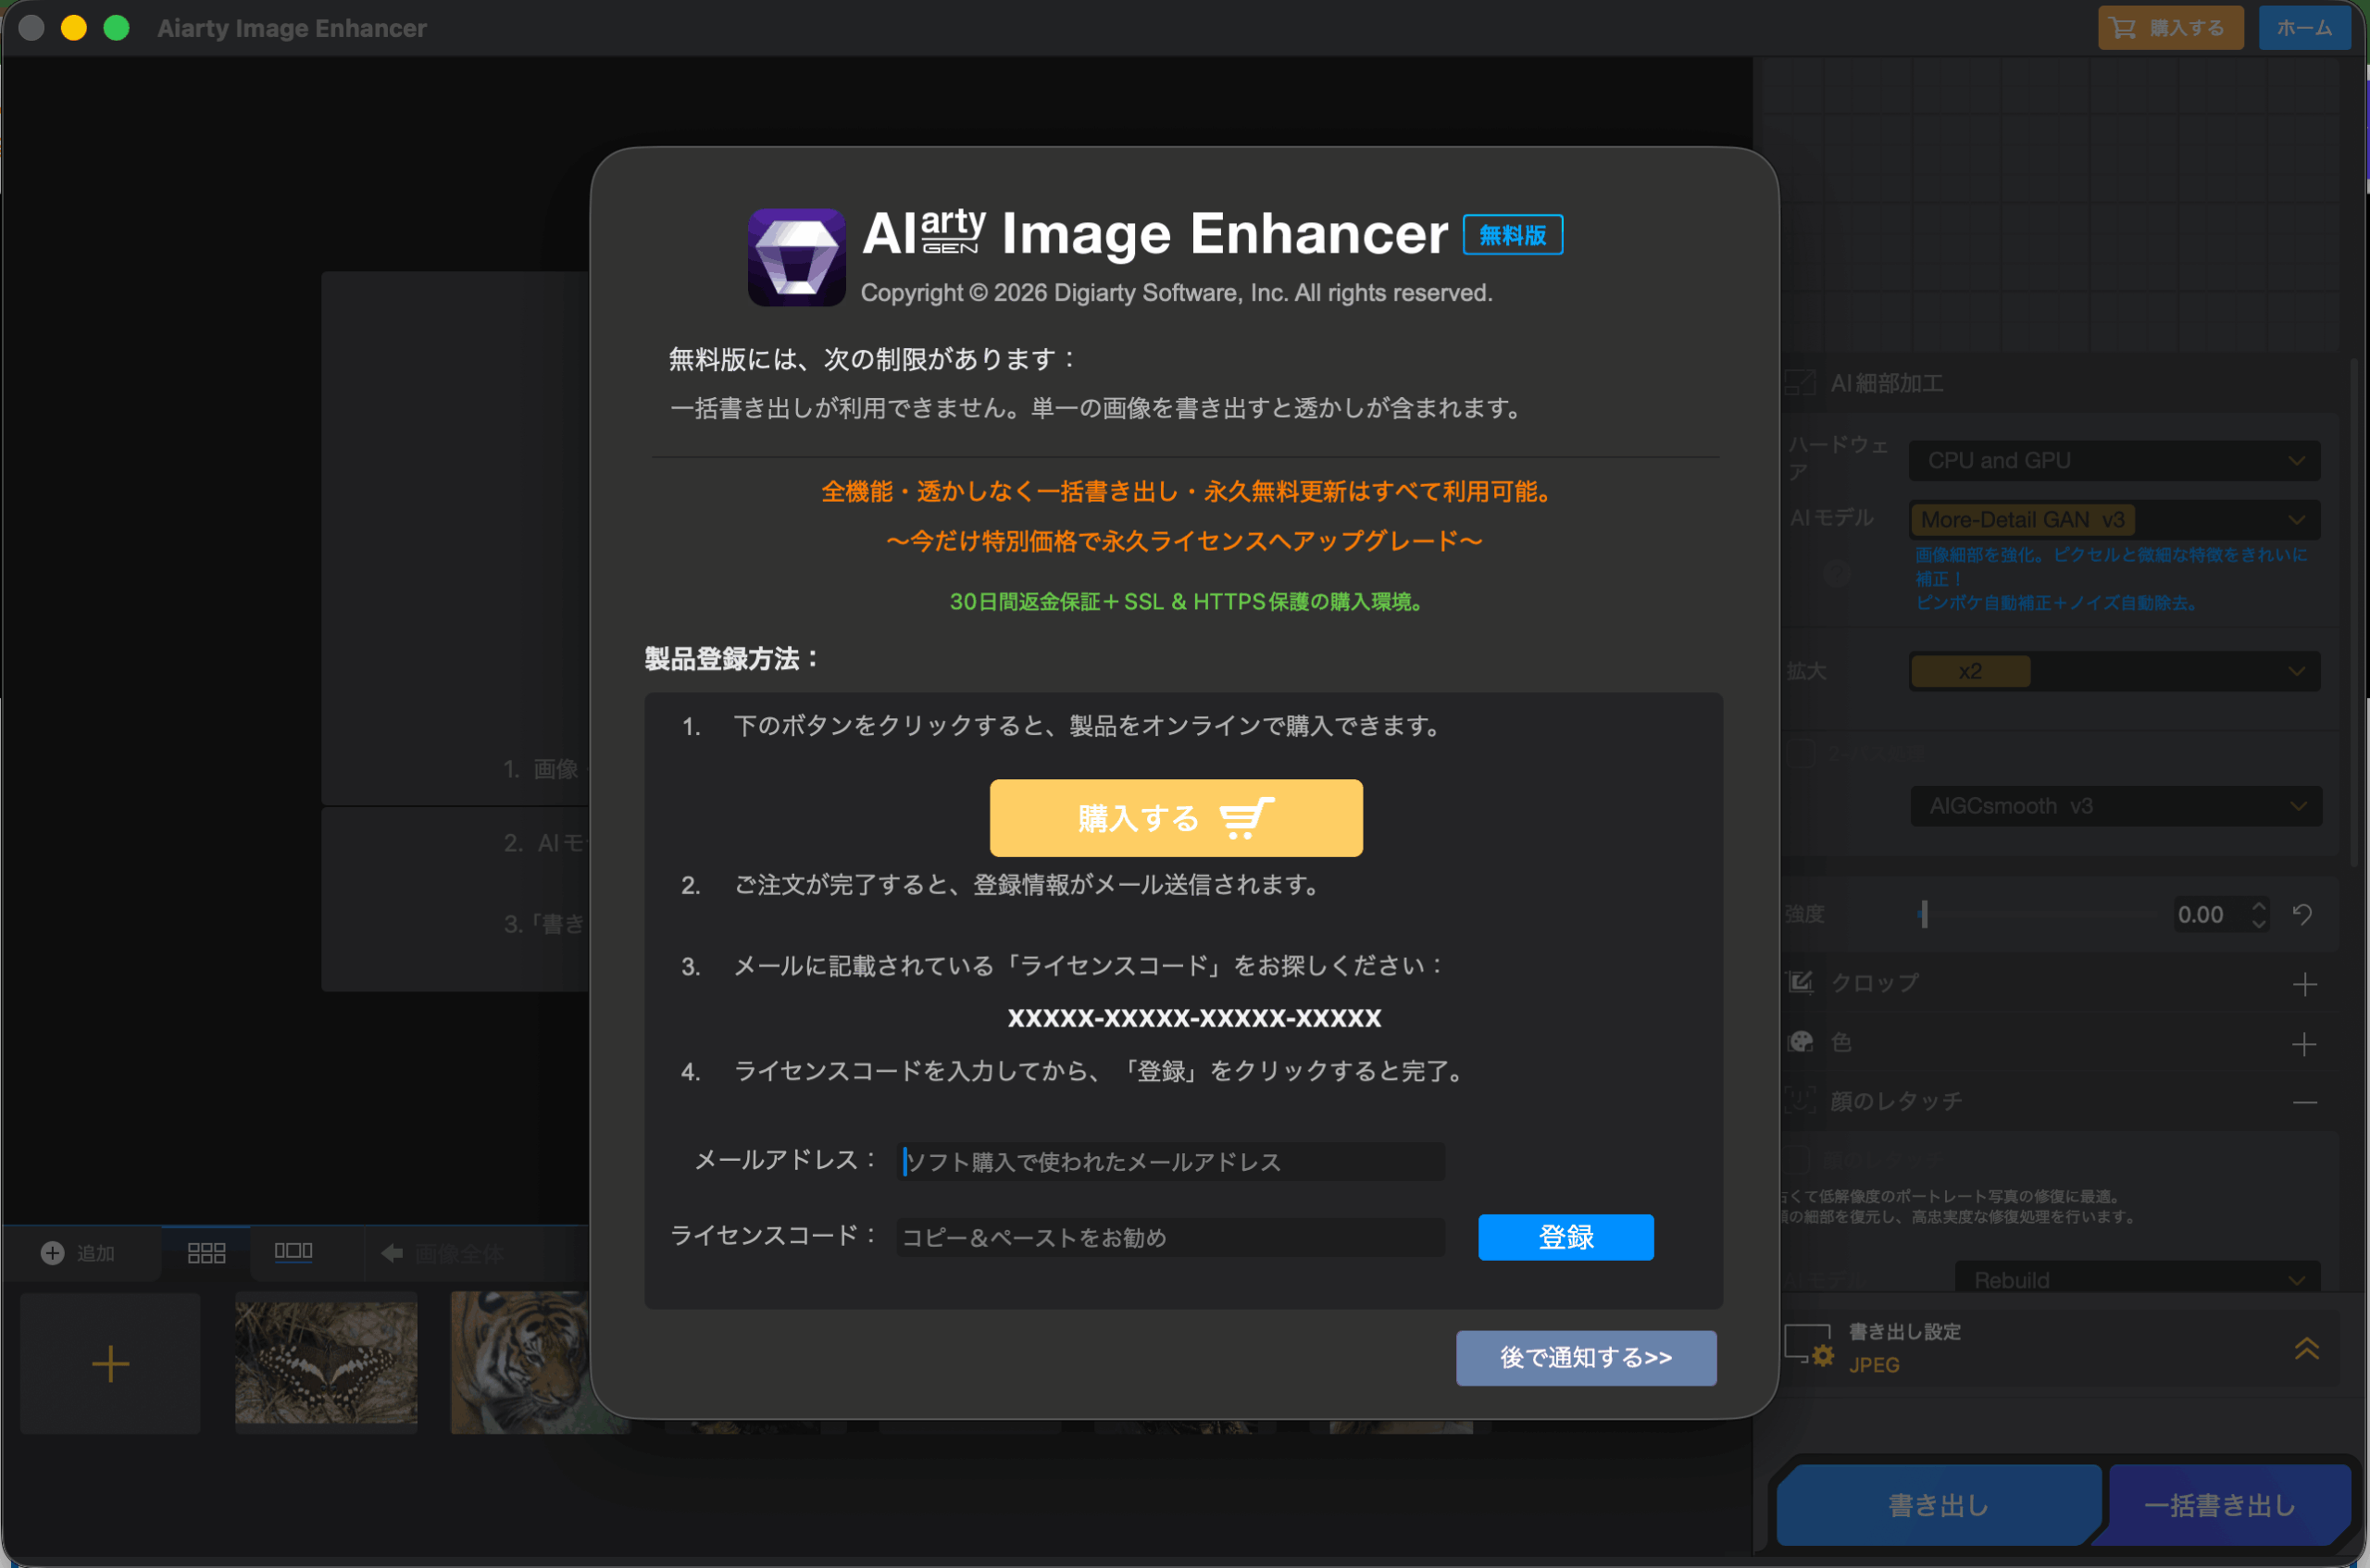Image resolution: width=2370 pixels, height=1568 pixels.
Task: Switch to the grid thumbnail view icon
Action: (x=206, y=1253)
